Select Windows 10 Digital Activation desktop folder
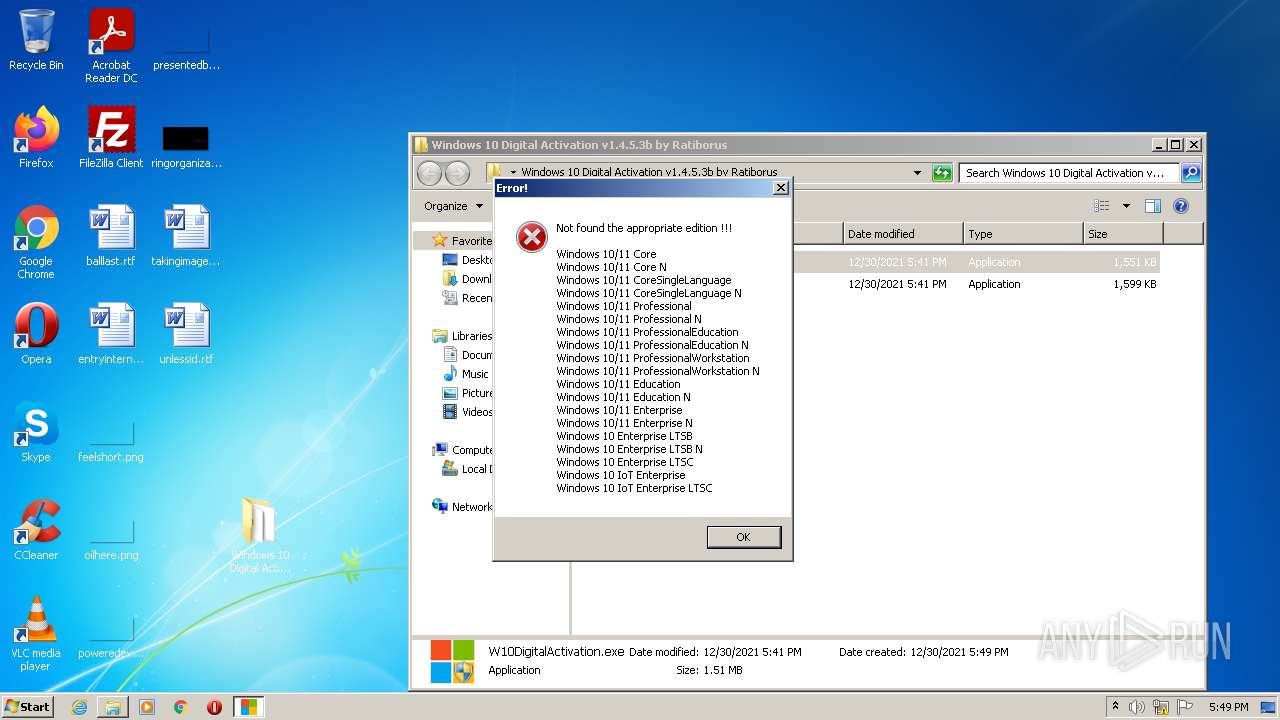This screenshot has width=1280, height=720. (x=259, y=536)
